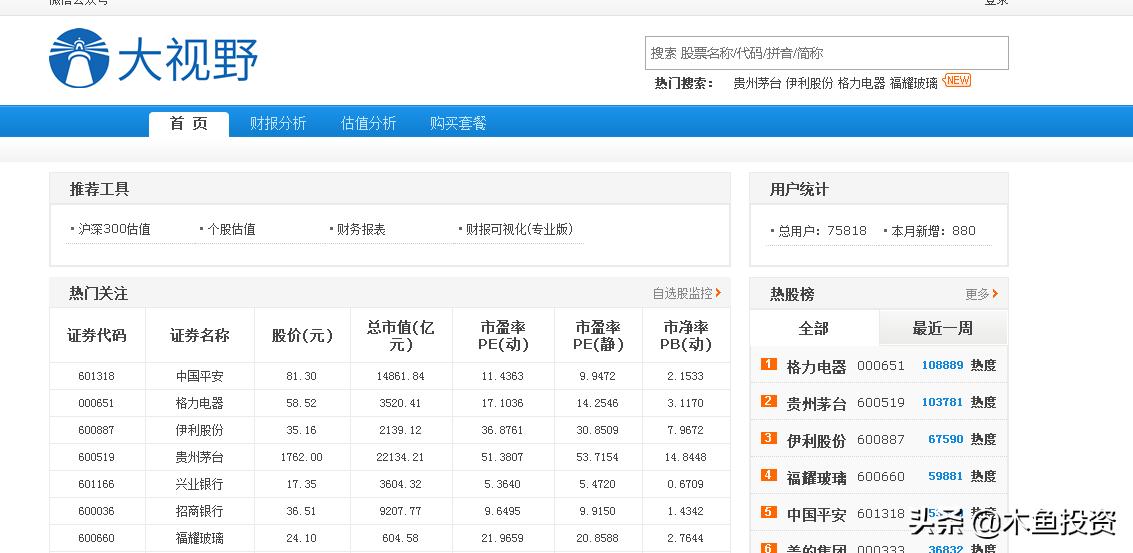Click price 1762.00 cell
Image resolution: width=1133 pixels, height=553 pixels.
(x=301, y=457)
